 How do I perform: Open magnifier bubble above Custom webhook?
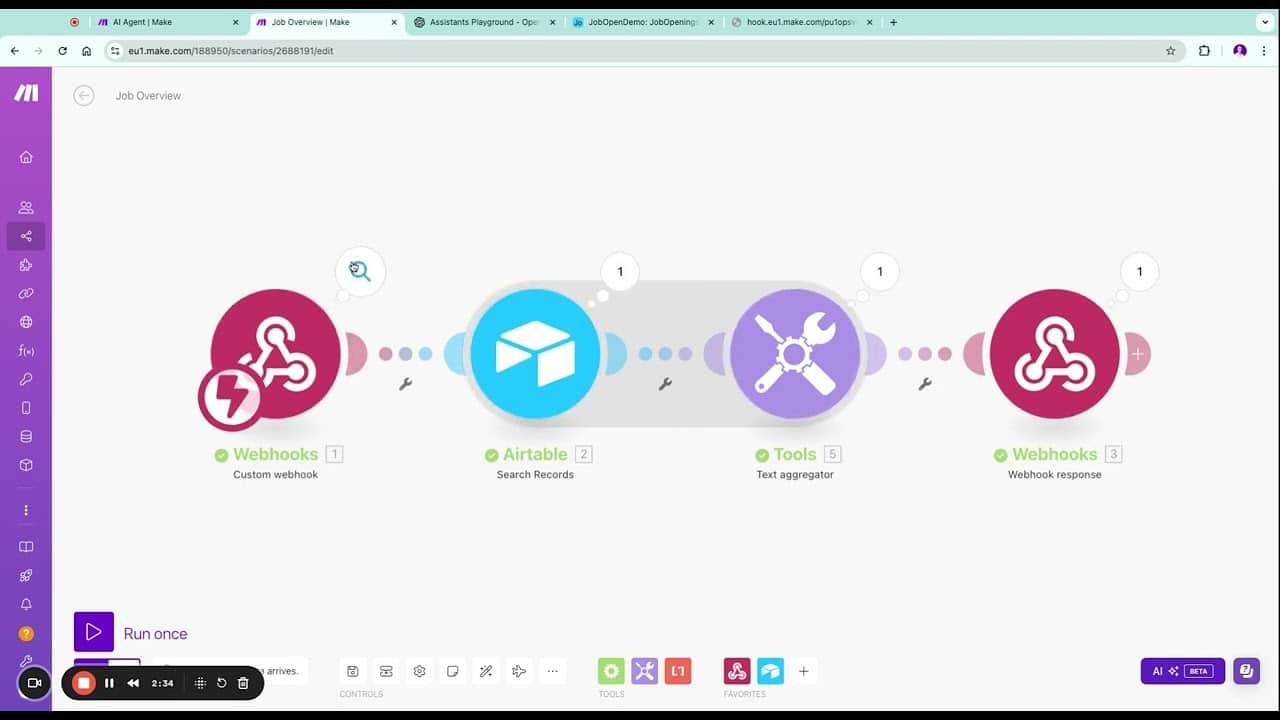tap(360, 271)
